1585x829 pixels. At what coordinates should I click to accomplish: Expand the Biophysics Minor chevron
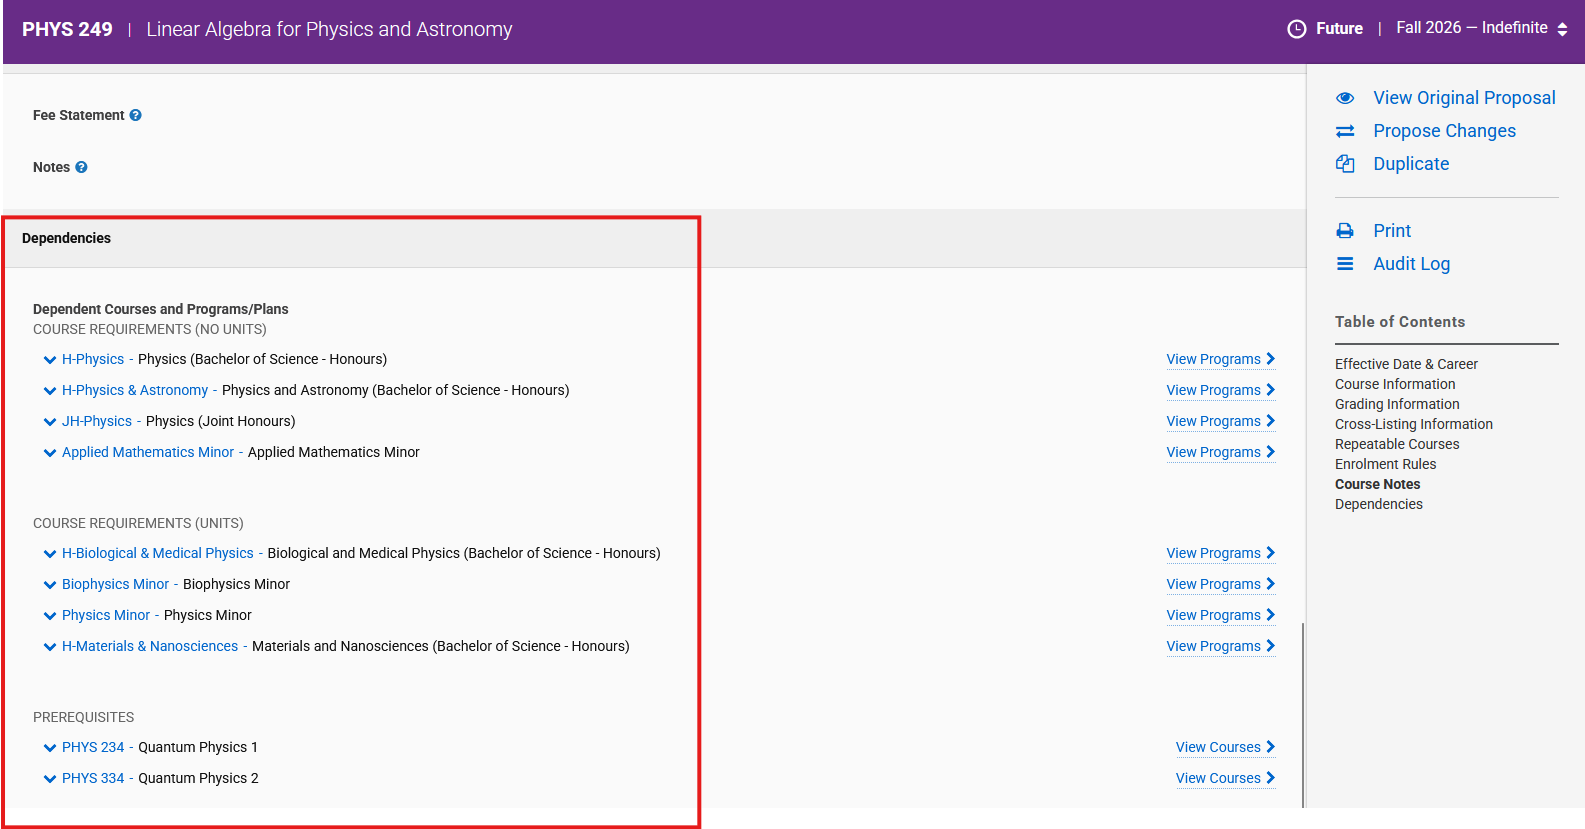(50, 585)
